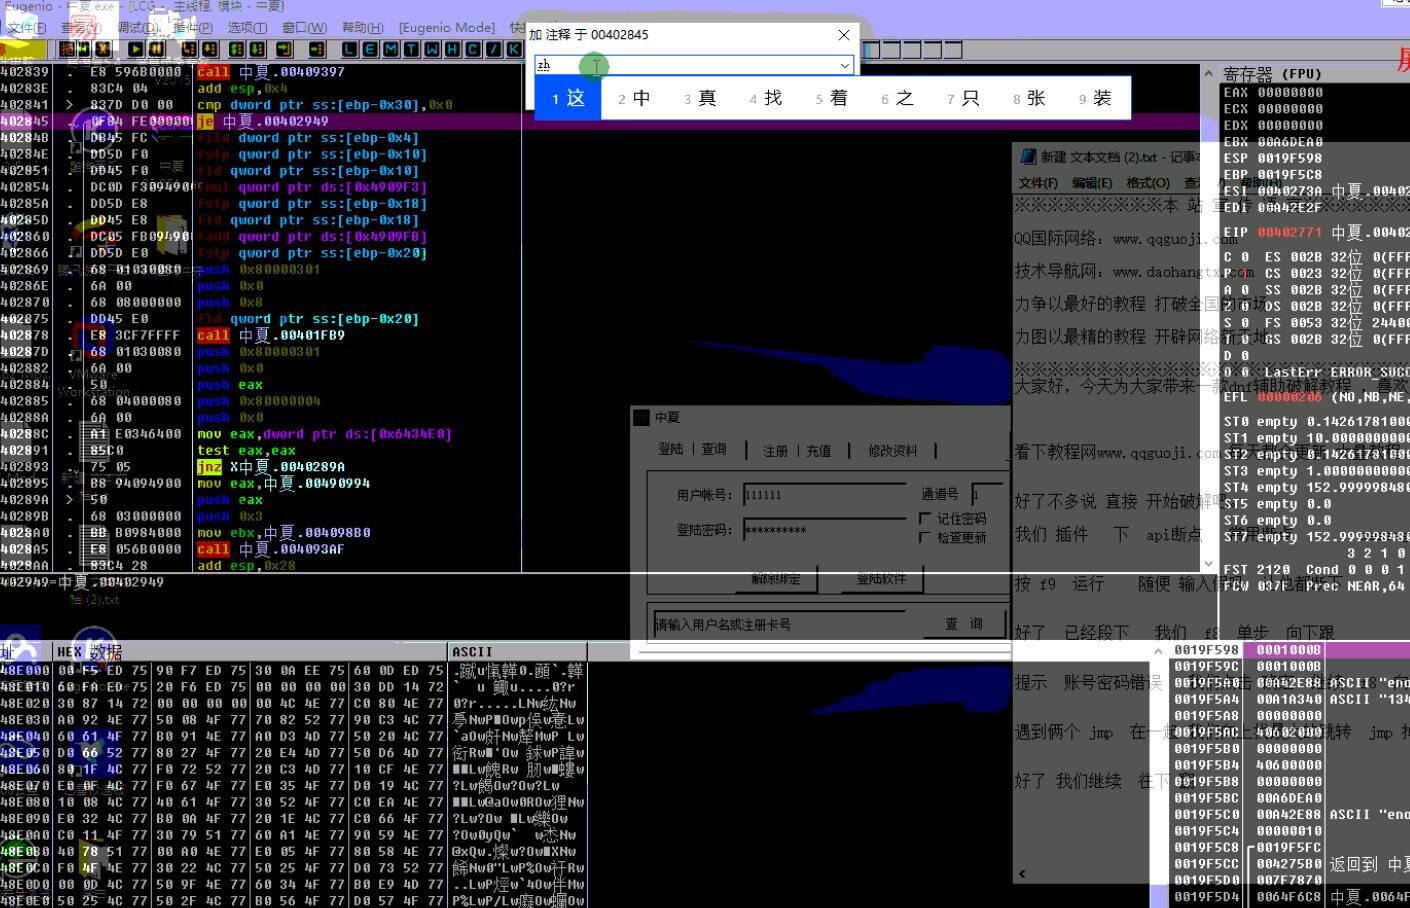Click the 登陆软件 button
The width and height of the screenshot is (1410, 908).
coord(881,579)
